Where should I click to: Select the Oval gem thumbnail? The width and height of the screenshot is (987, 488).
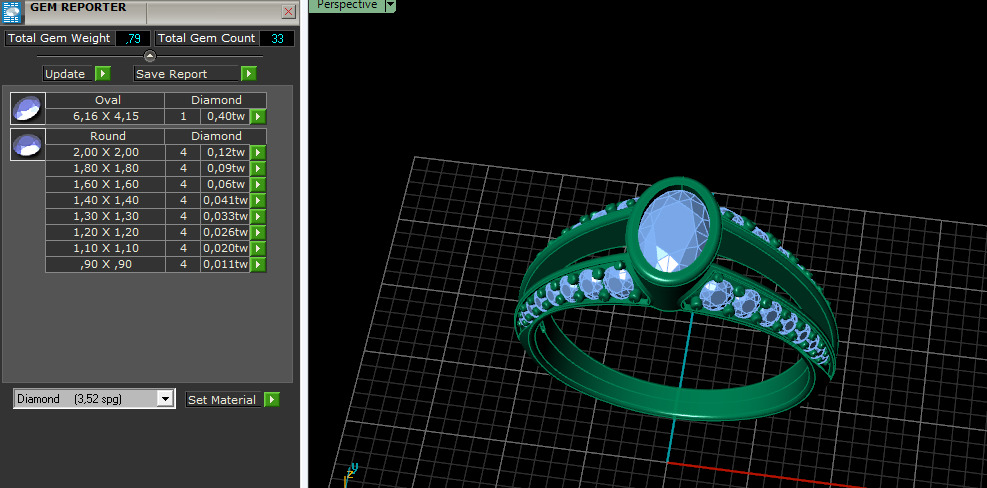tap(28, 108)
